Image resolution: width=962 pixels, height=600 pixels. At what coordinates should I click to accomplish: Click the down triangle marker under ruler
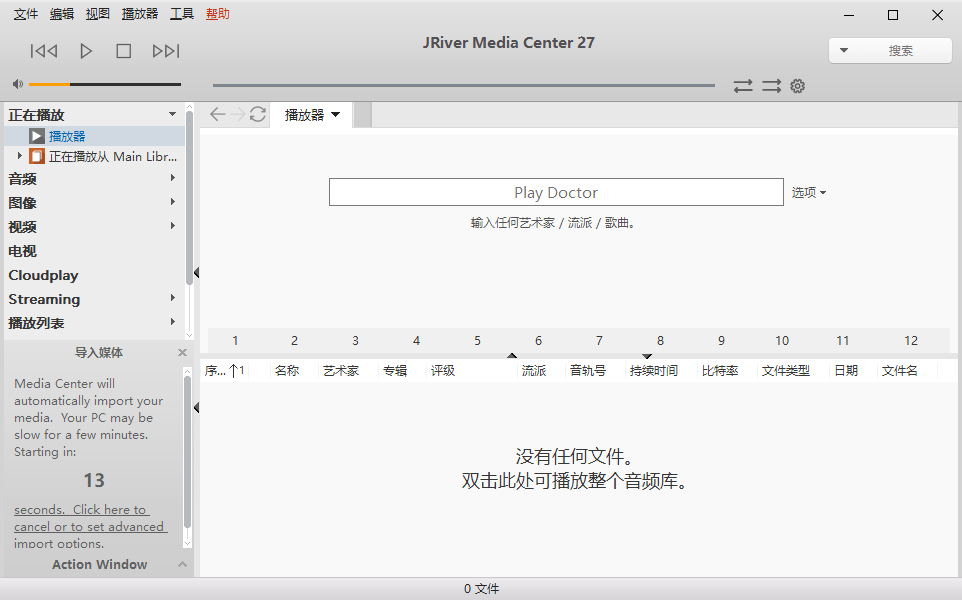tap(647, 356)
